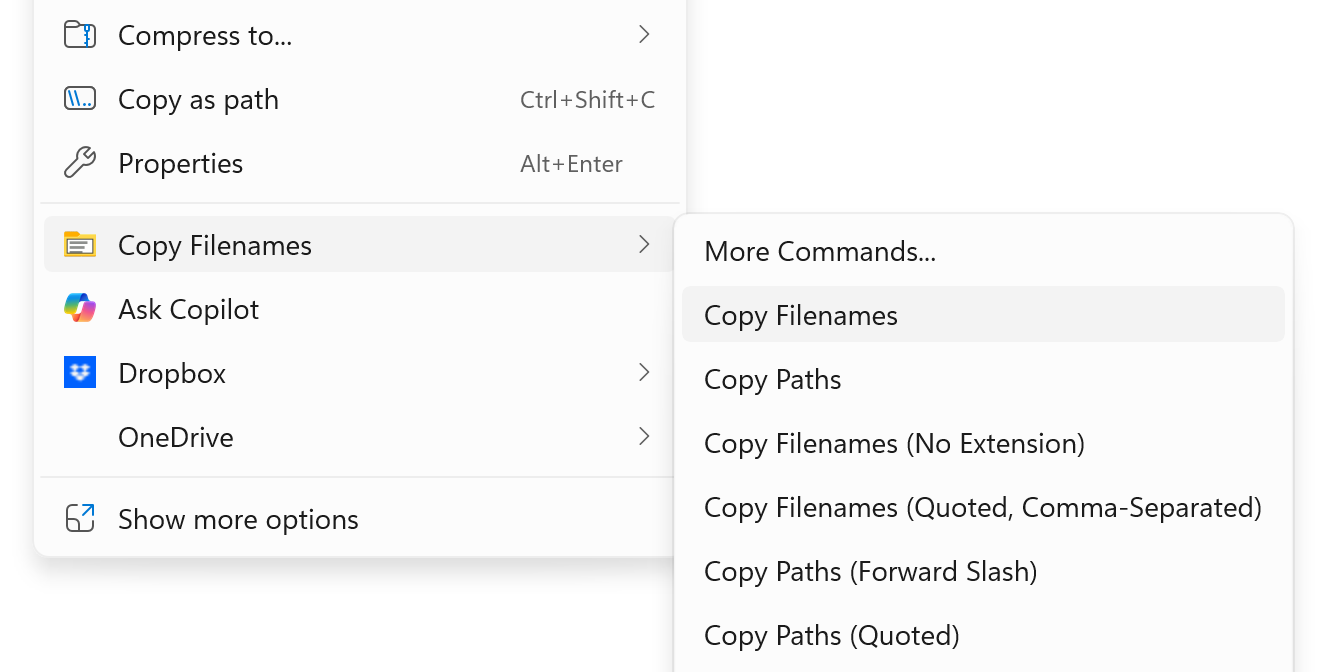Click Show more options
Screen dimensions: 1322x672
(238, 518)
